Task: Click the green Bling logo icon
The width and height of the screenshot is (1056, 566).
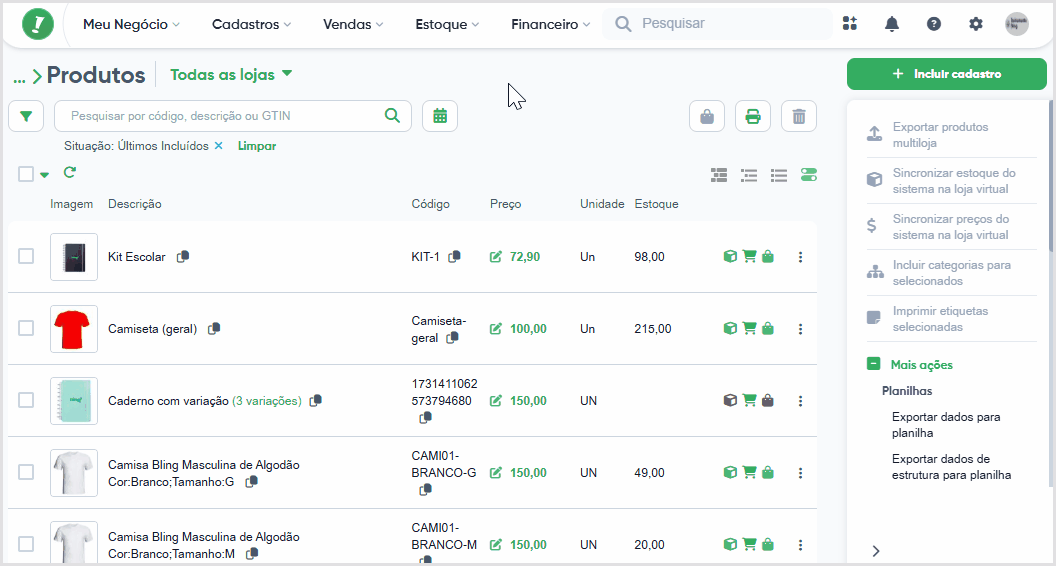Action: click(38, 24)
